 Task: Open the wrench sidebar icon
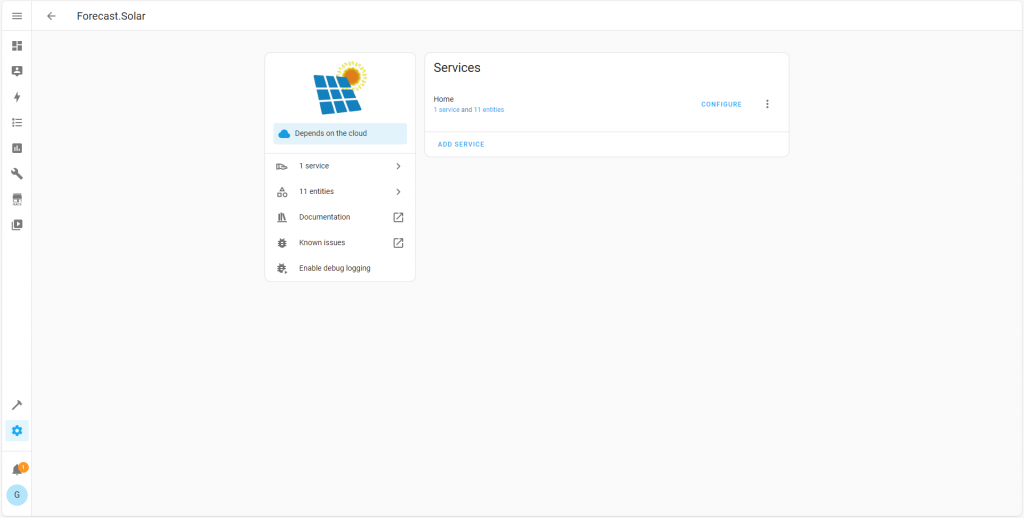17,174
